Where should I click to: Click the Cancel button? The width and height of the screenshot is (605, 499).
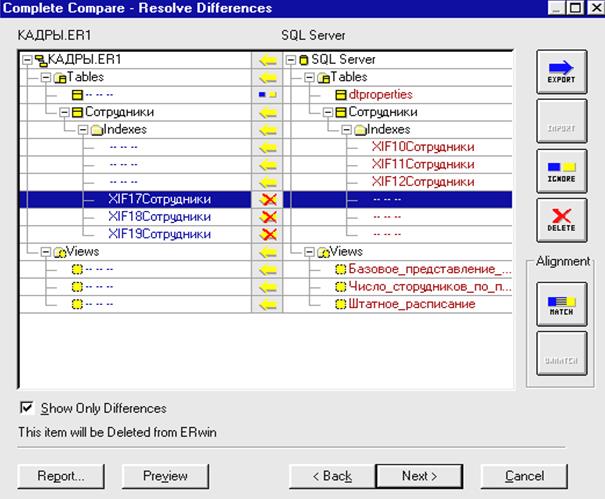click(x=524, y=476)
